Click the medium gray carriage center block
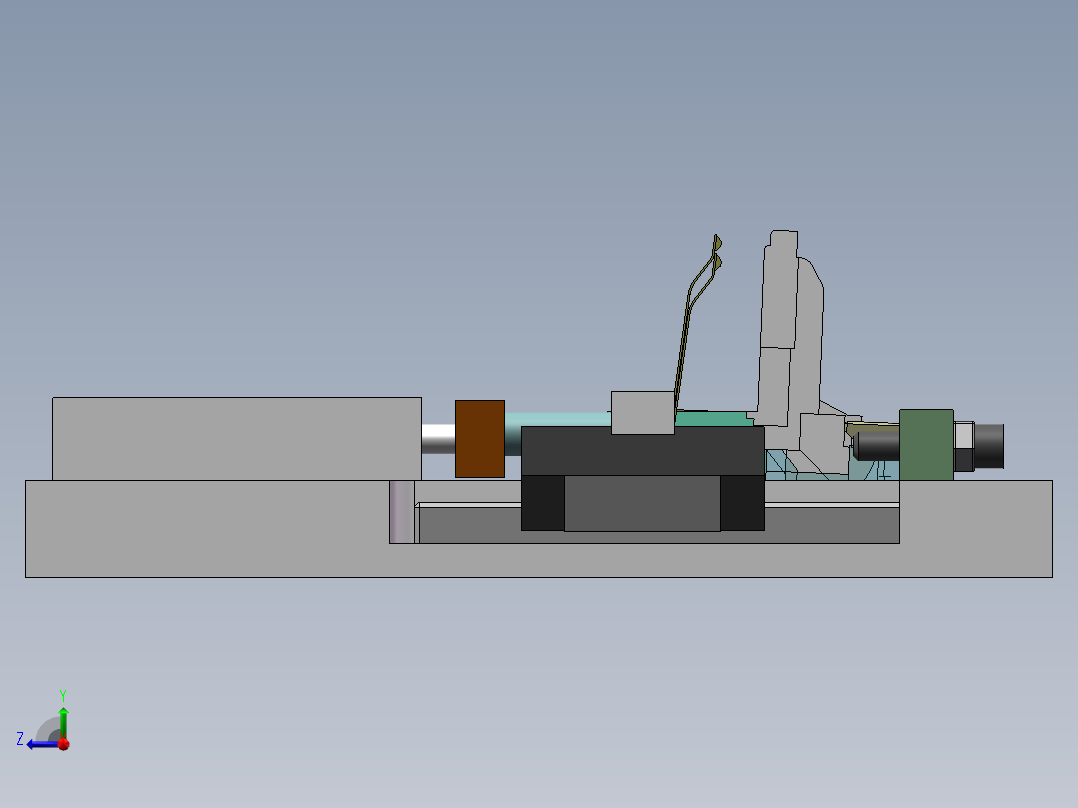The image size is (1078, 808). click(x=642, y=503)
